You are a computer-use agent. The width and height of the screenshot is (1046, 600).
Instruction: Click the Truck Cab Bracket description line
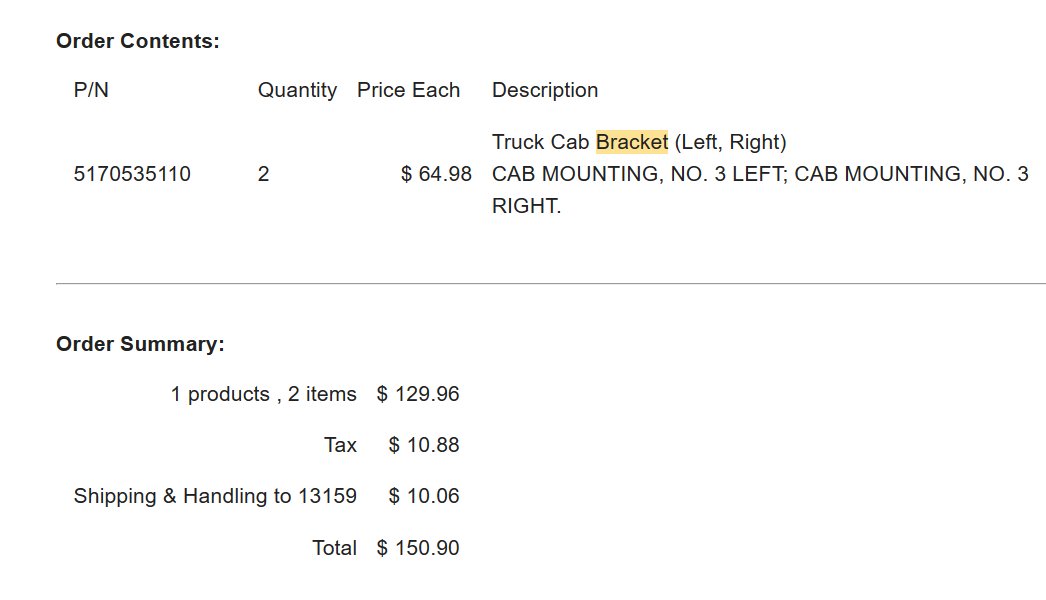tap(639, 142)
